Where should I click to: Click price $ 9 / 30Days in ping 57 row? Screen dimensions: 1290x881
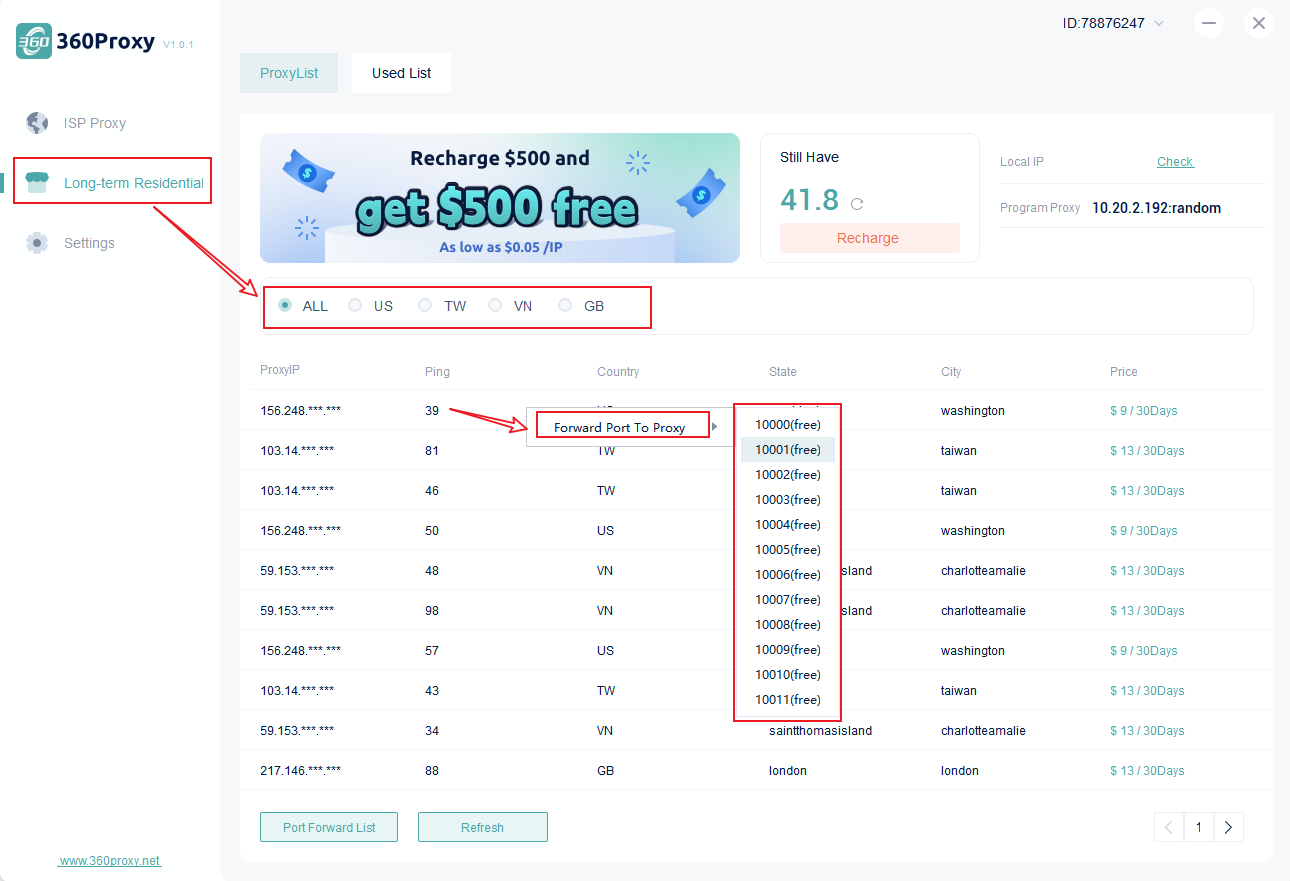(1144, 651)
